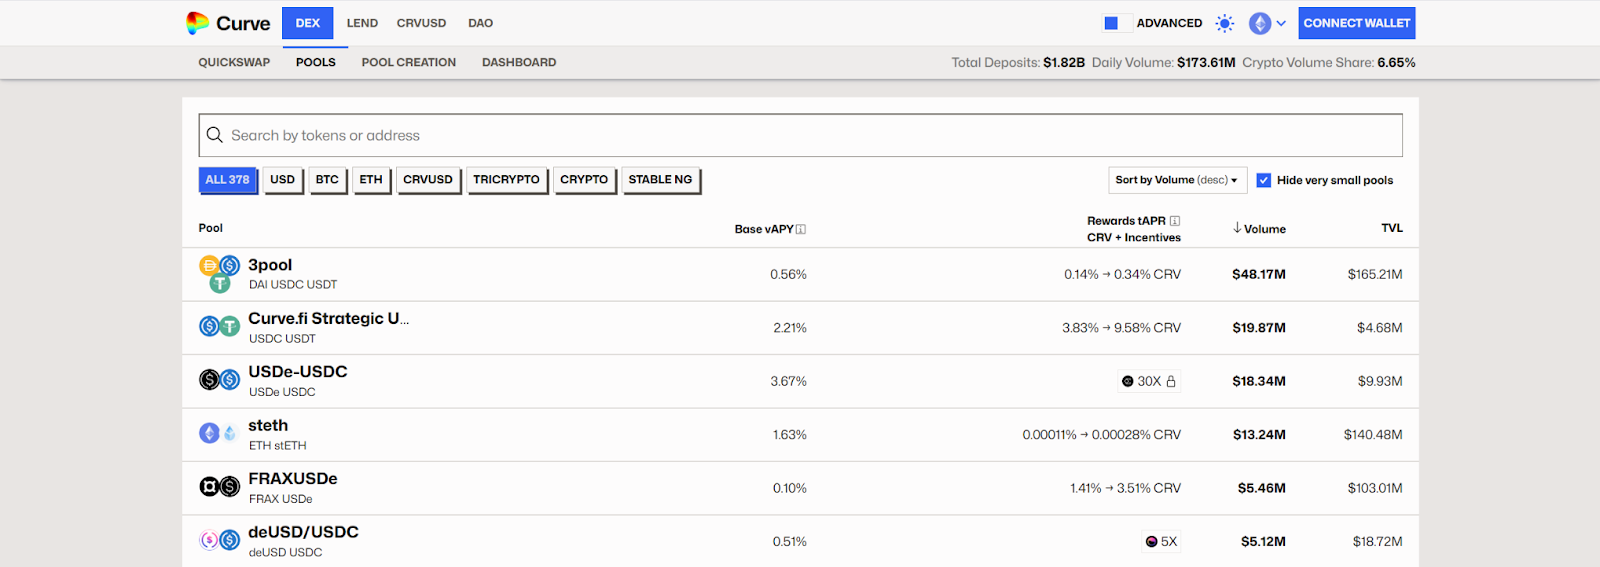Image resolution: width=1600 pixels, height=567 pixels.
Task: Click the 5X points badge icon
Action: (1152, 542)
